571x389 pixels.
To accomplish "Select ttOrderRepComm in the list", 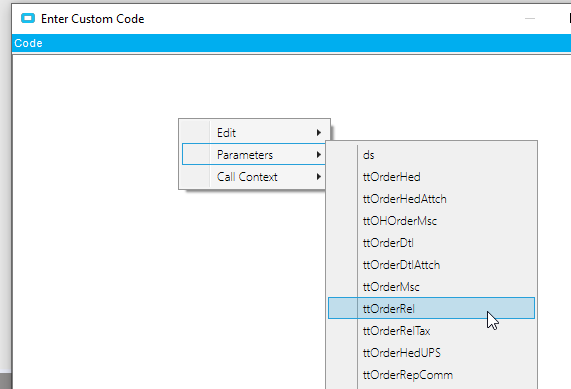I will [432, 375].
